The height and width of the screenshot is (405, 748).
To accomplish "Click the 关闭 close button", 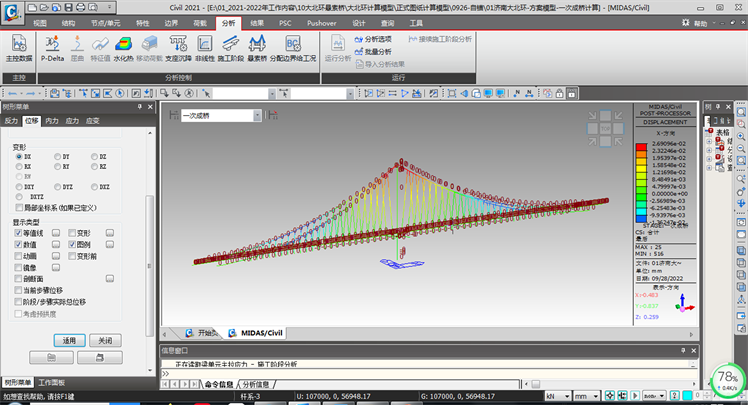I will (x=105, y=340).
